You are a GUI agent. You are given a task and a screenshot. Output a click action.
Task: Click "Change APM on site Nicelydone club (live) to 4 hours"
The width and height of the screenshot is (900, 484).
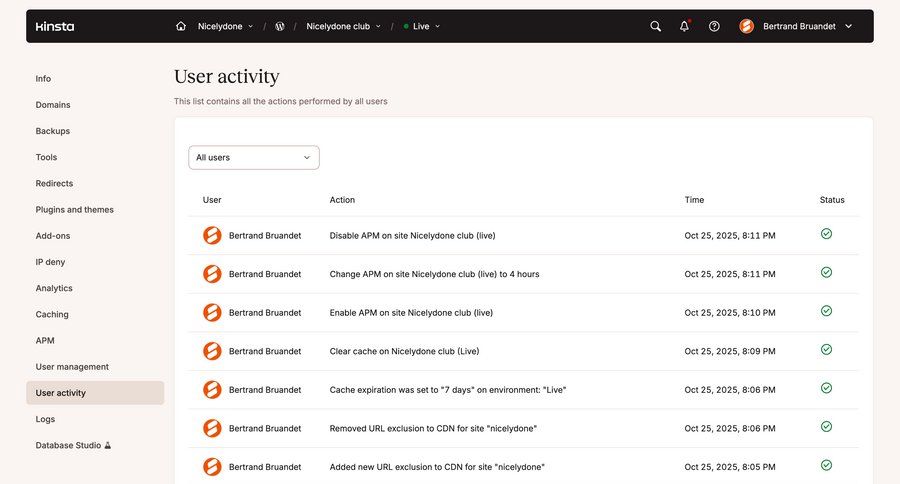(x=435, y=274)
